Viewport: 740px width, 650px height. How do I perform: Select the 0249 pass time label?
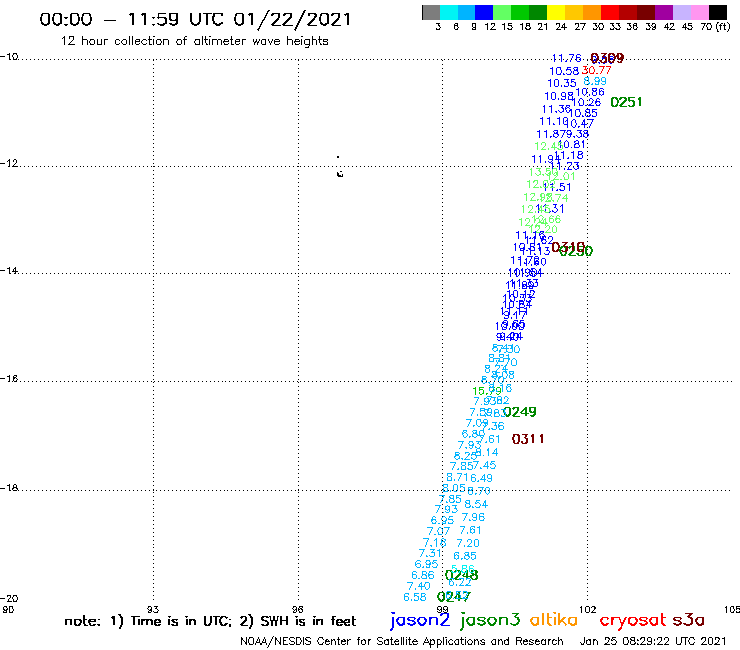coord(520,412)
